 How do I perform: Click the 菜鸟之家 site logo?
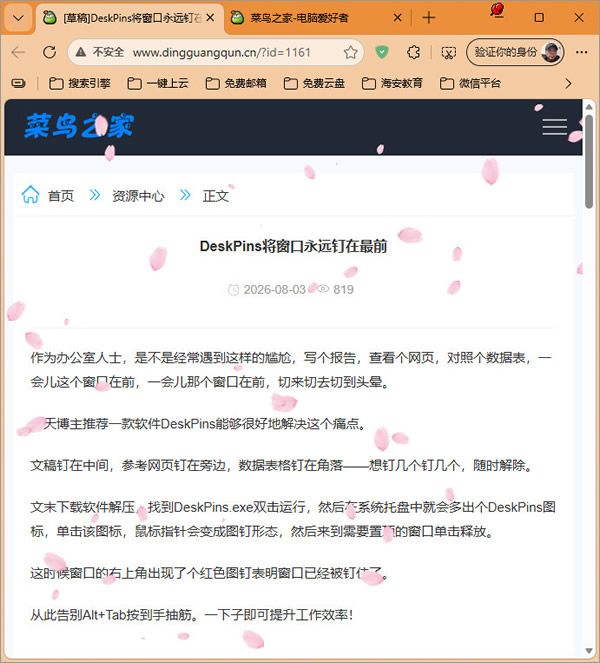pos(79,126)
